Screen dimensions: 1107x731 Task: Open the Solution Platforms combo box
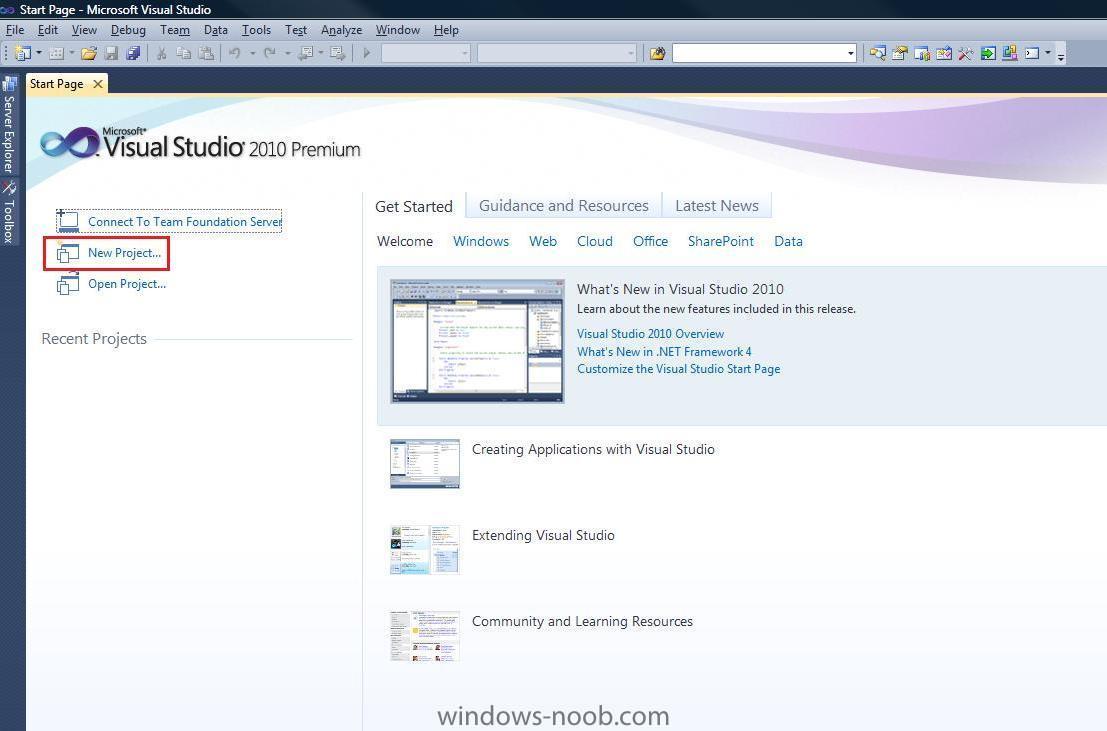click(x=557, y=53)
